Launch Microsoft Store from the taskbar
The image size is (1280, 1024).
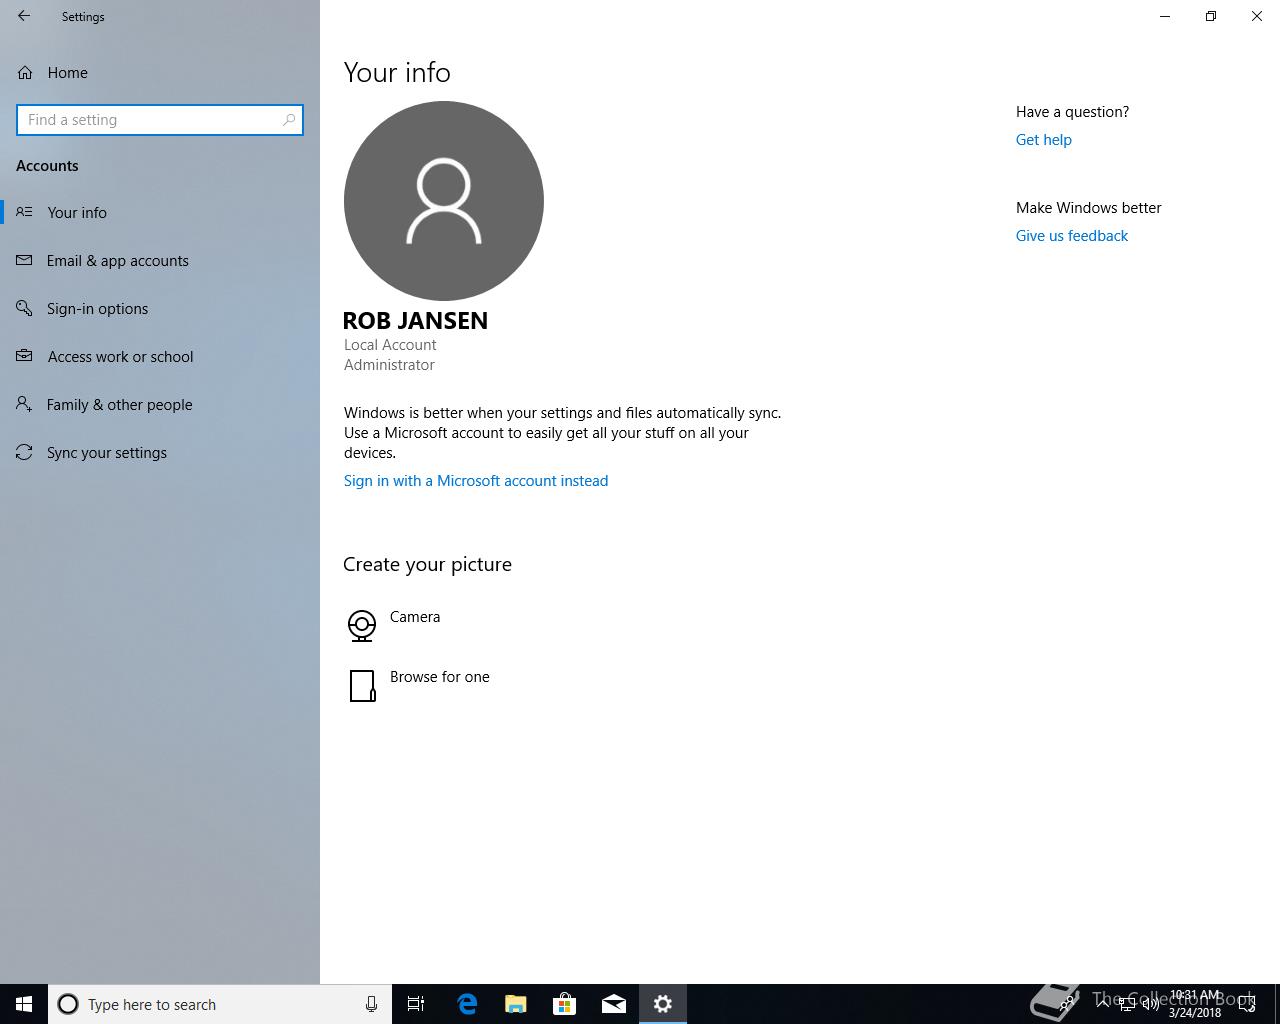tap(565, 1004)
